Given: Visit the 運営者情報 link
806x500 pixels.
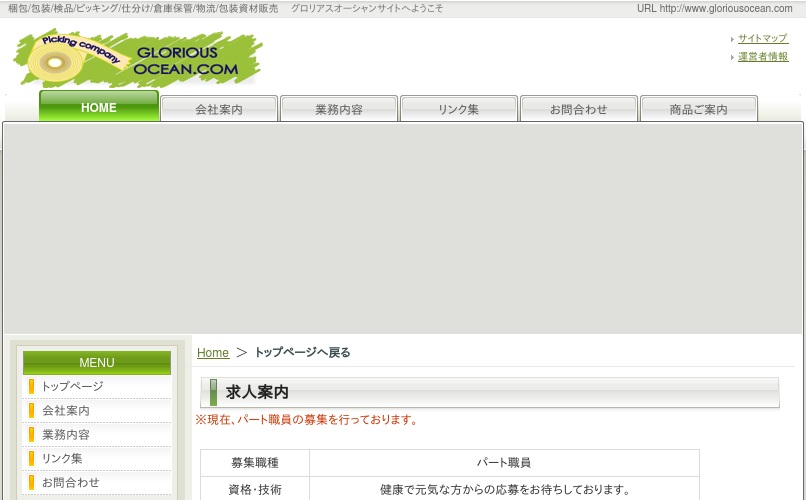Looking at the screenshot, I should click(x=762, y=57).
